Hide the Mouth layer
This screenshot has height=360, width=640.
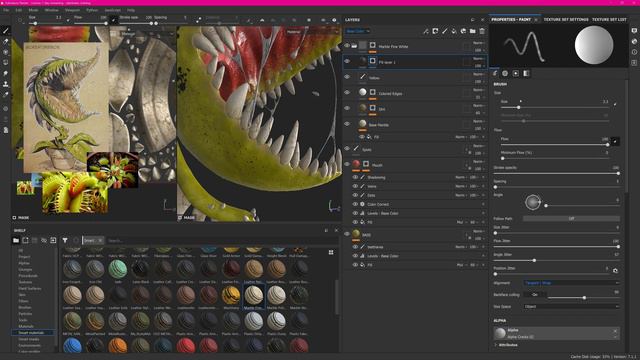(347, 164)
